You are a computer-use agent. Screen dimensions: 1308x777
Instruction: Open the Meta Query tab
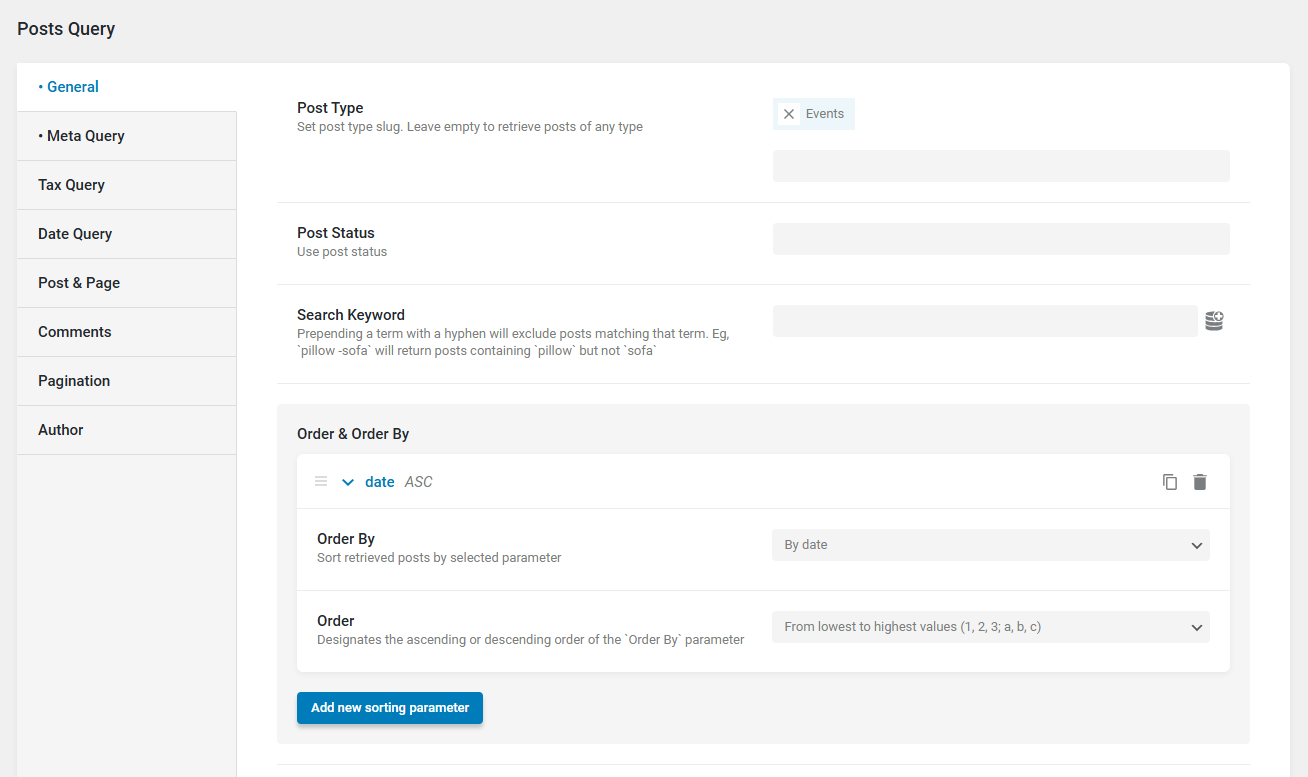[86, 136]
